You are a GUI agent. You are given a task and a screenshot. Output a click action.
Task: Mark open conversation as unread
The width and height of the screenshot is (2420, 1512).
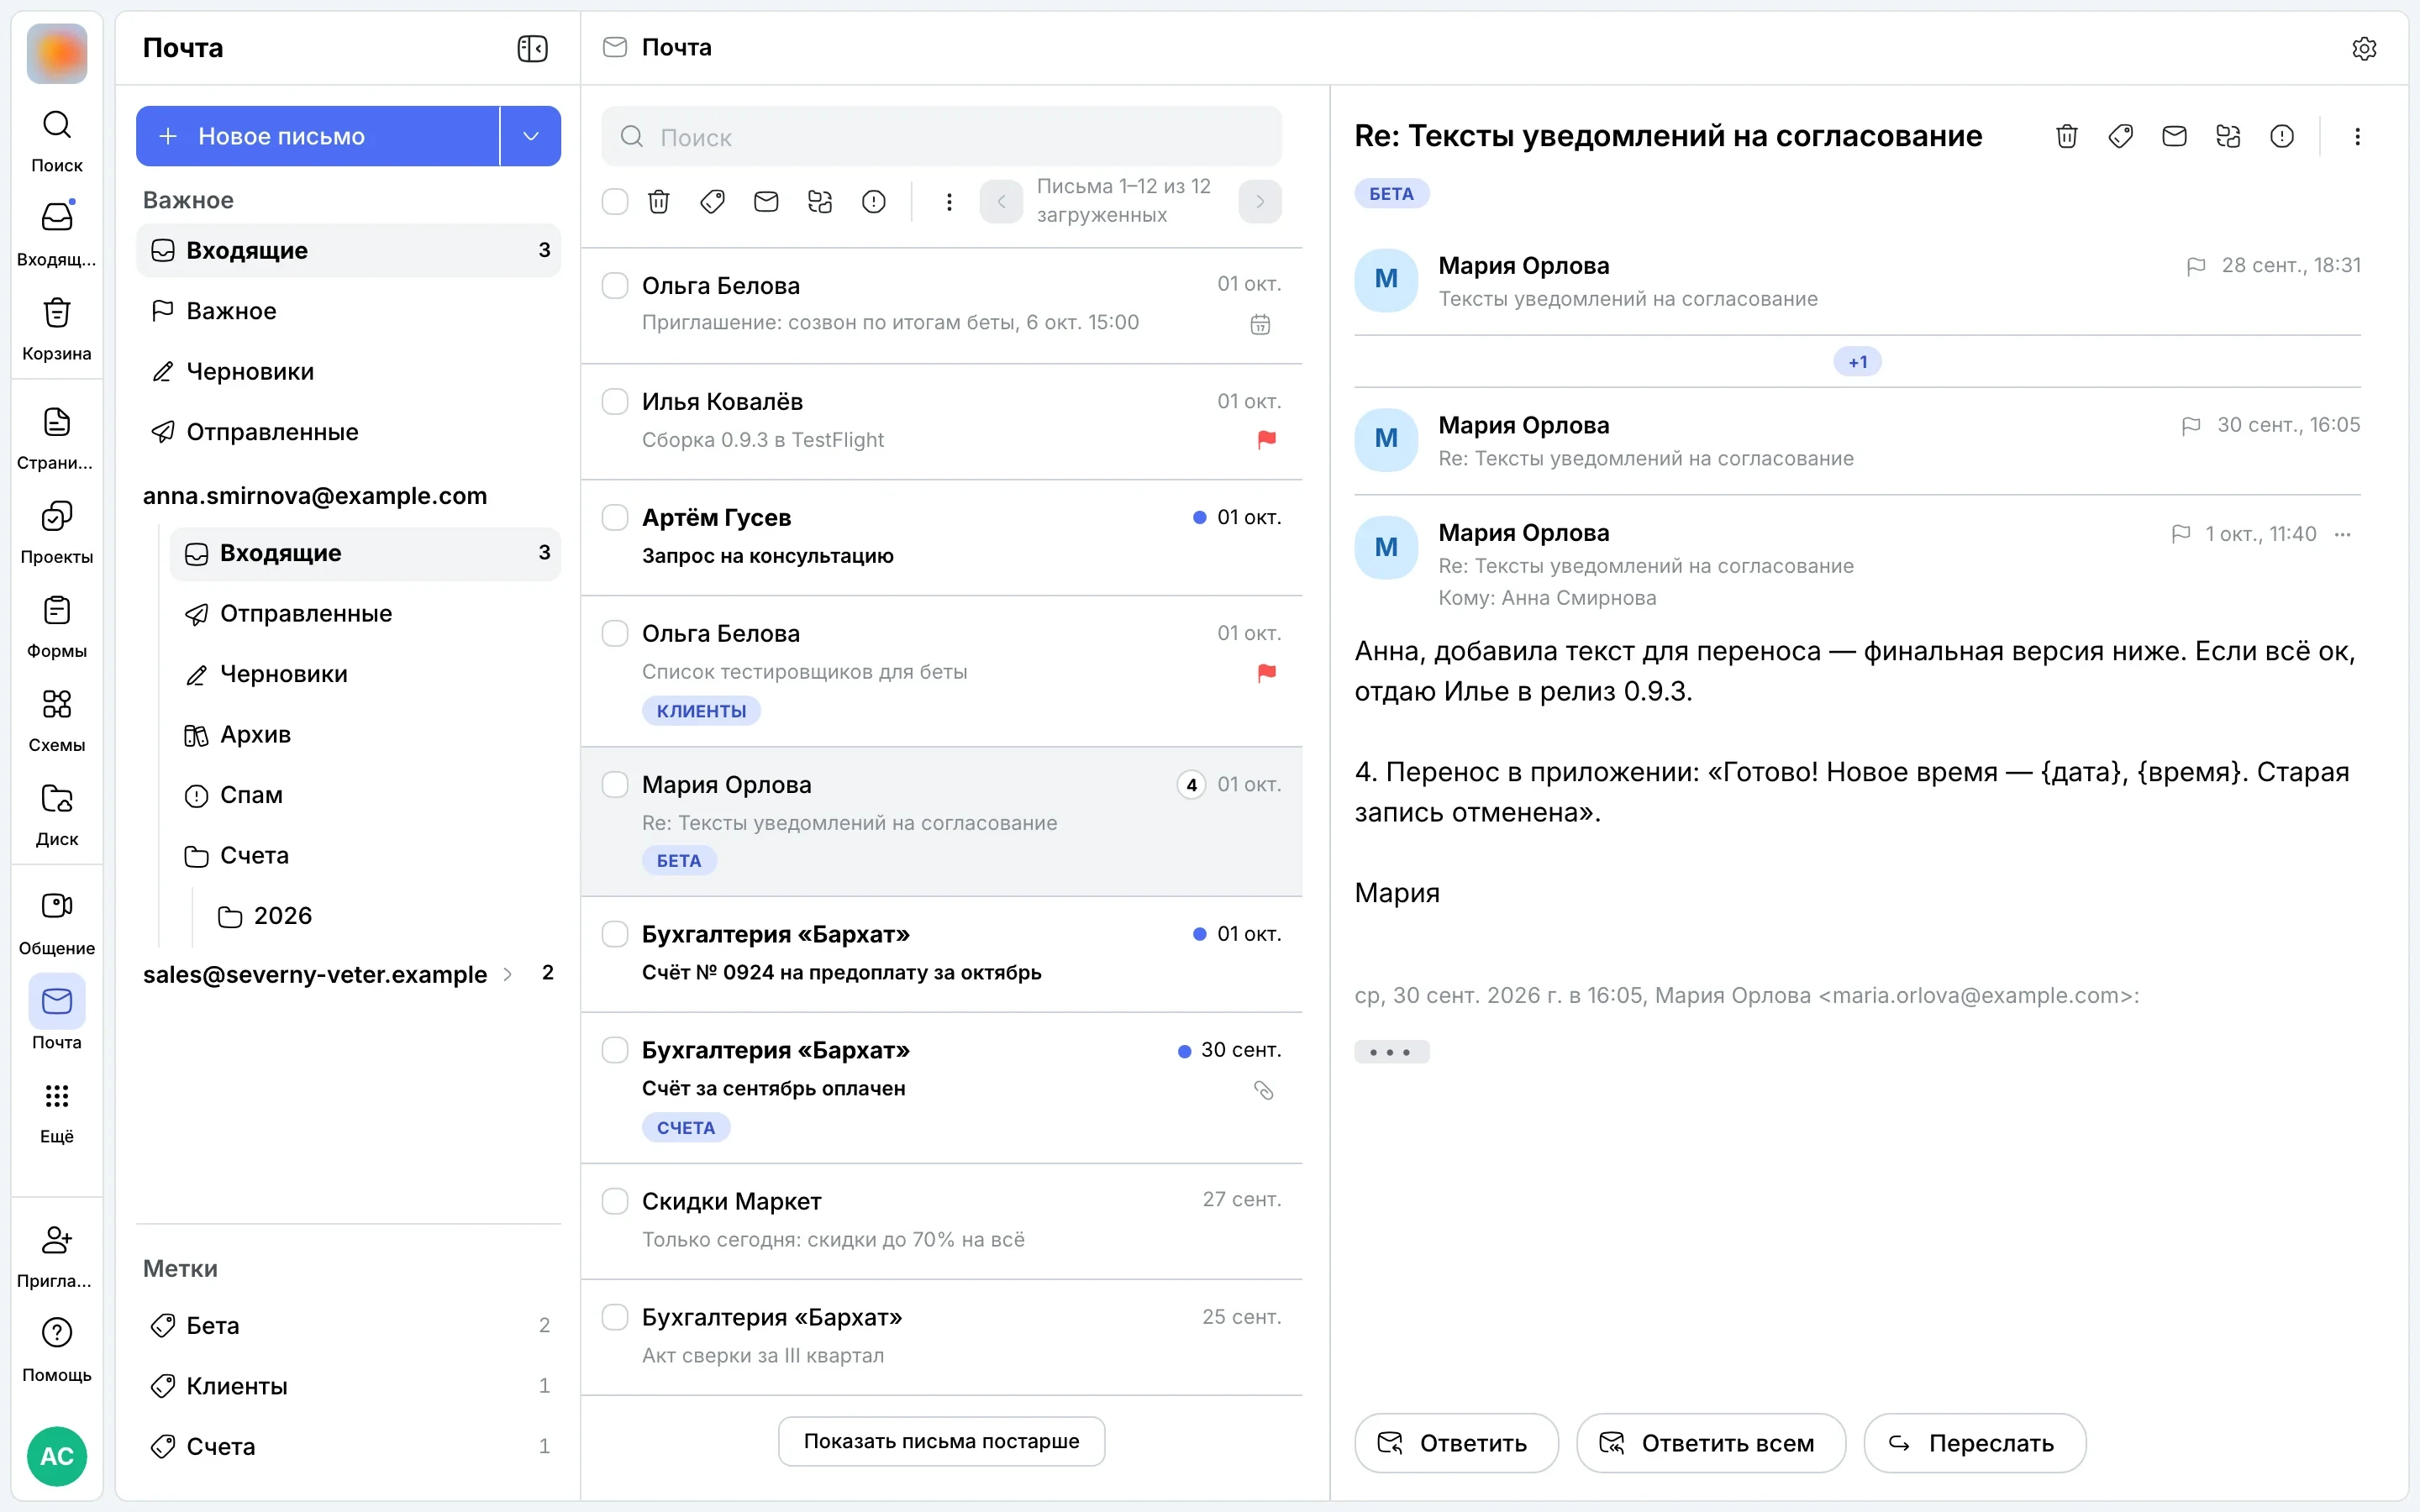coord(2174,136)
